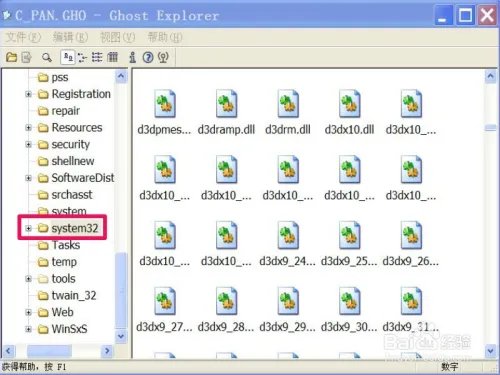
Task: Switch to list view in toolbar
Action: [x=97, y=57]
